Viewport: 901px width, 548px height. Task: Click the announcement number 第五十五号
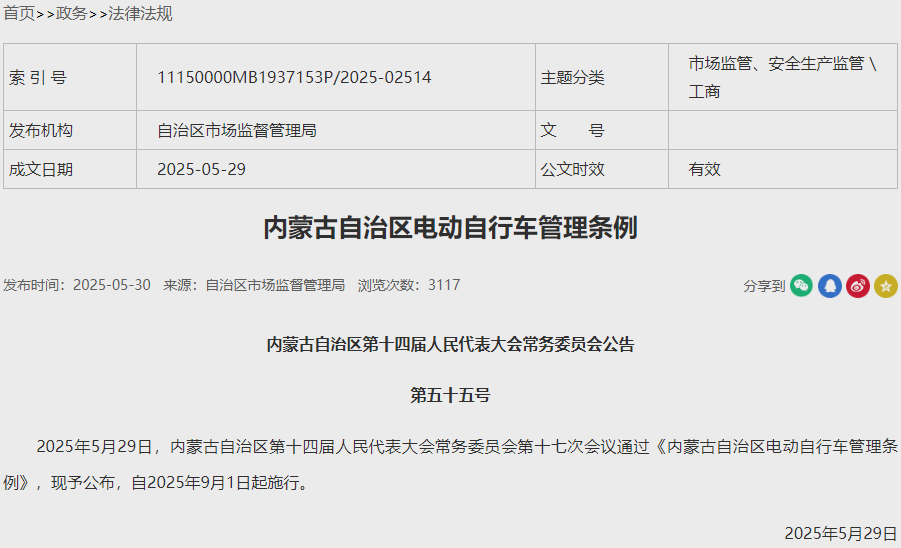tap(450, 395)
